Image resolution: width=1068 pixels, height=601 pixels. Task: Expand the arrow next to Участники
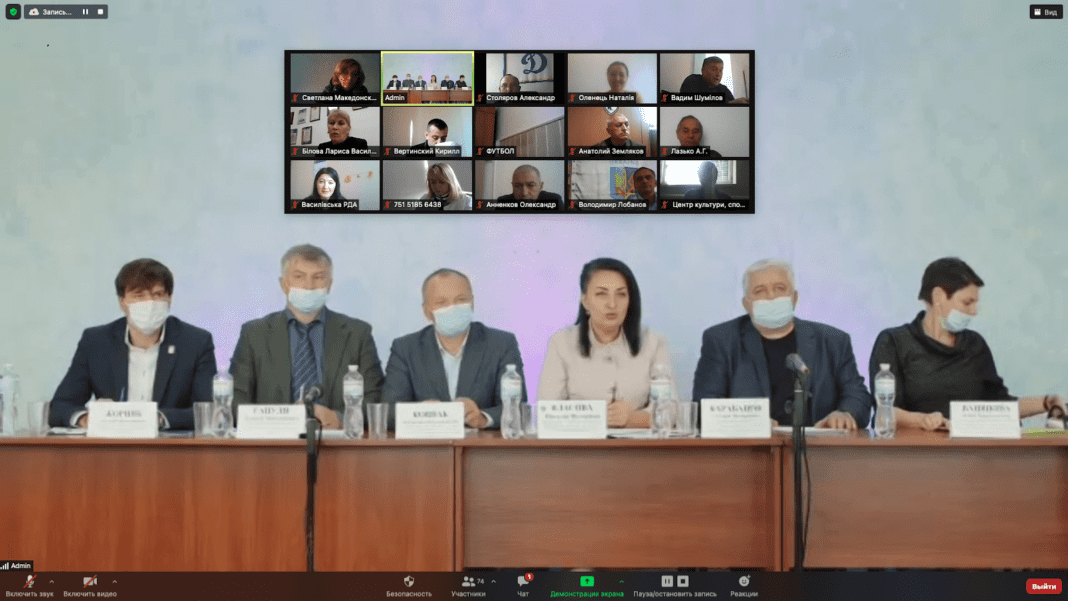pyautogui.click(x=493, y=581)
